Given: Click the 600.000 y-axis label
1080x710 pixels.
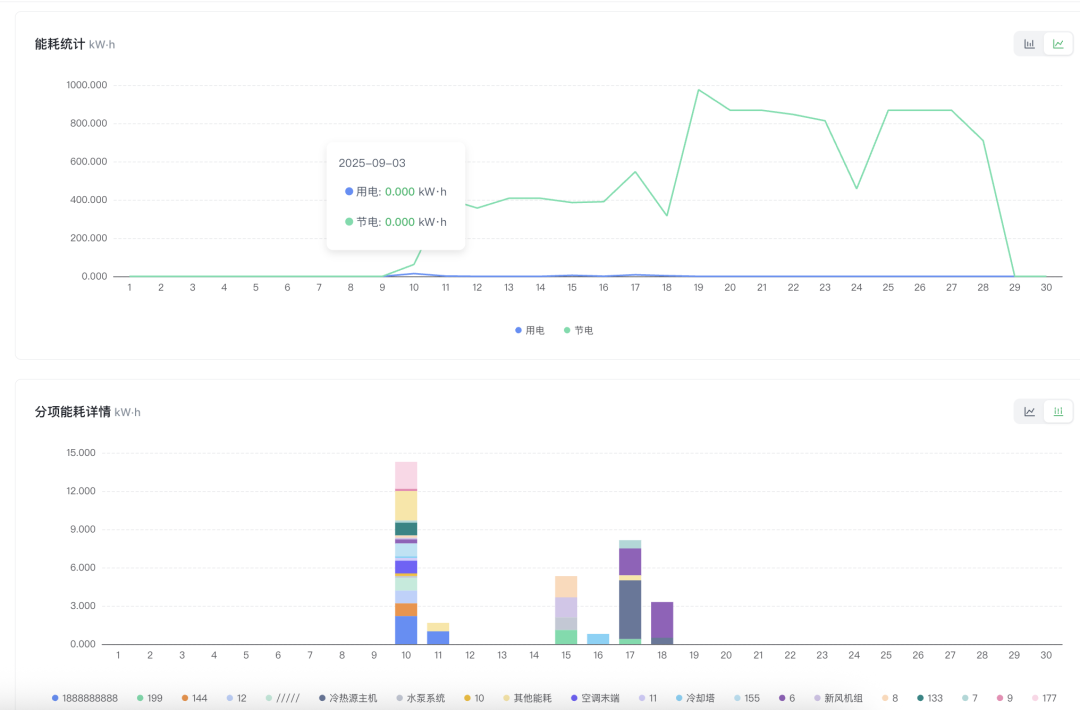Looking at the screenshot, I should 90,162.
